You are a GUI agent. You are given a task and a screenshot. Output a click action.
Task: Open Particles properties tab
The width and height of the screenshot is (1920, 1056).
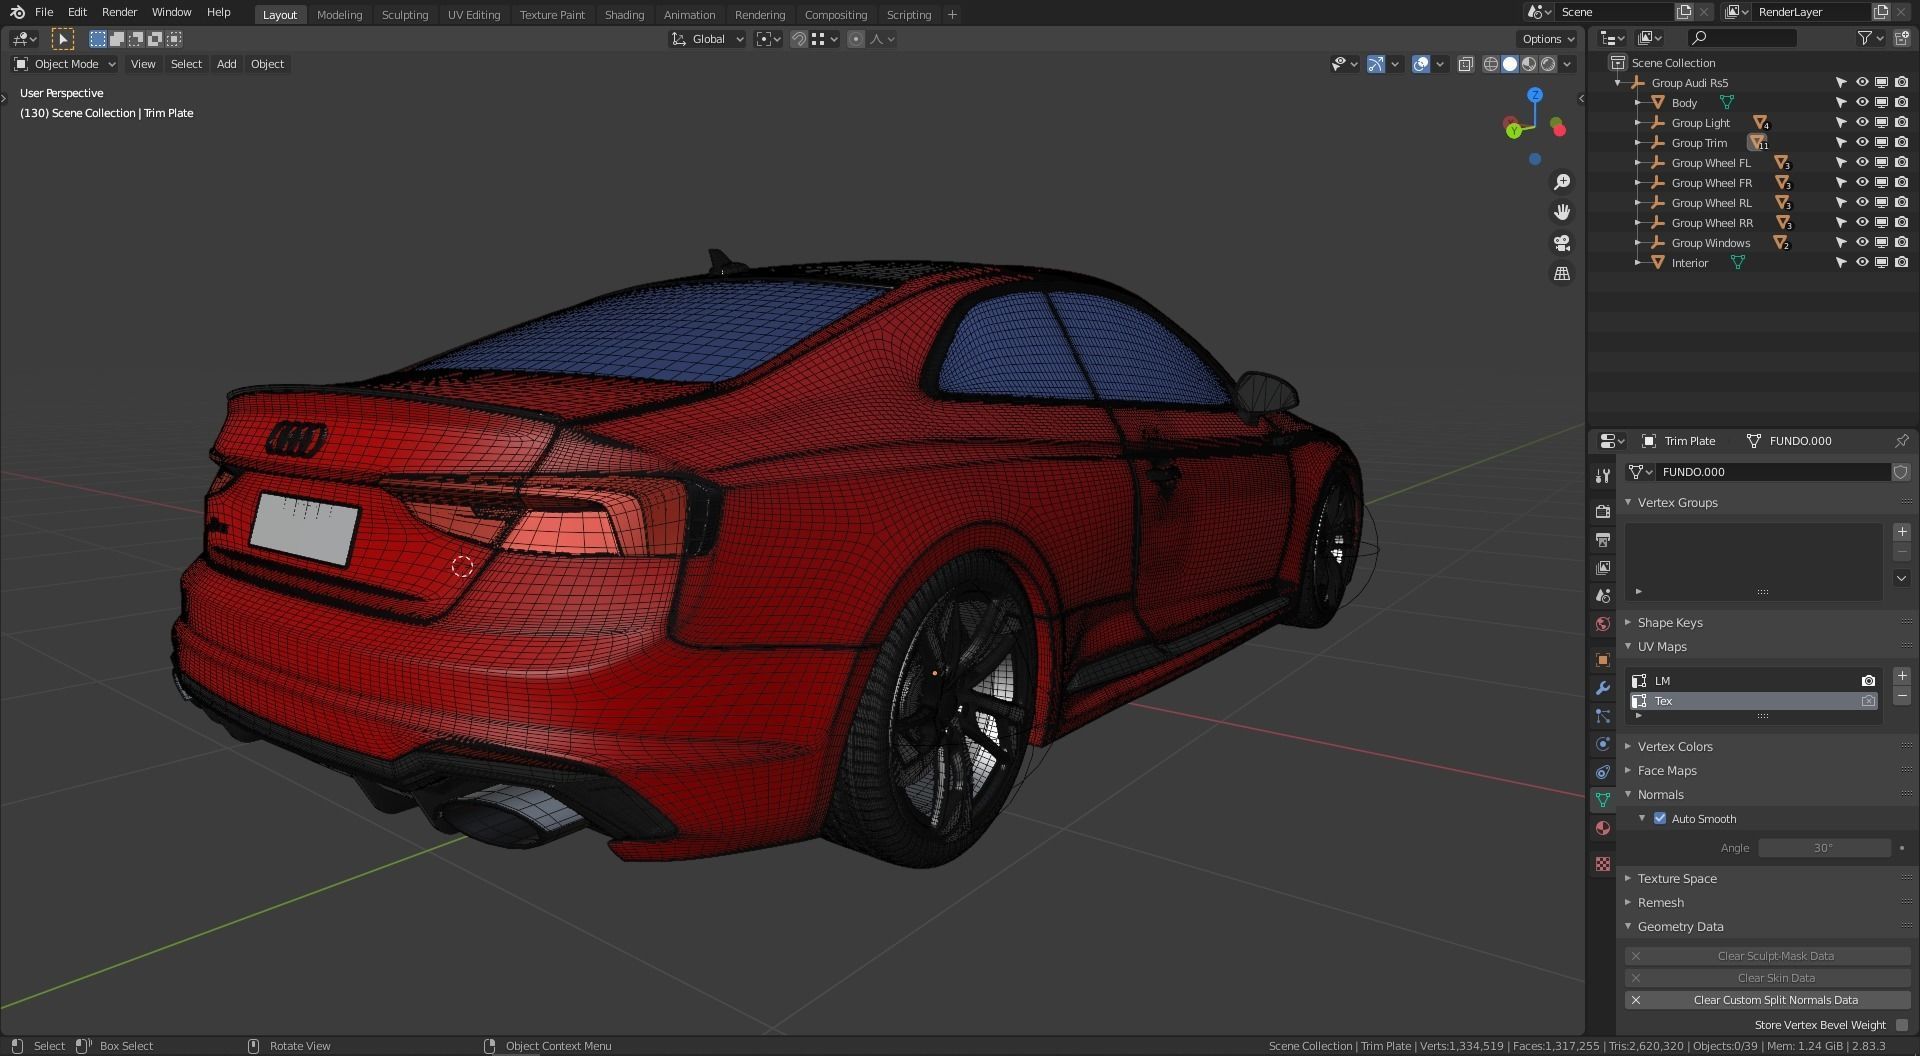[1603, 716]
